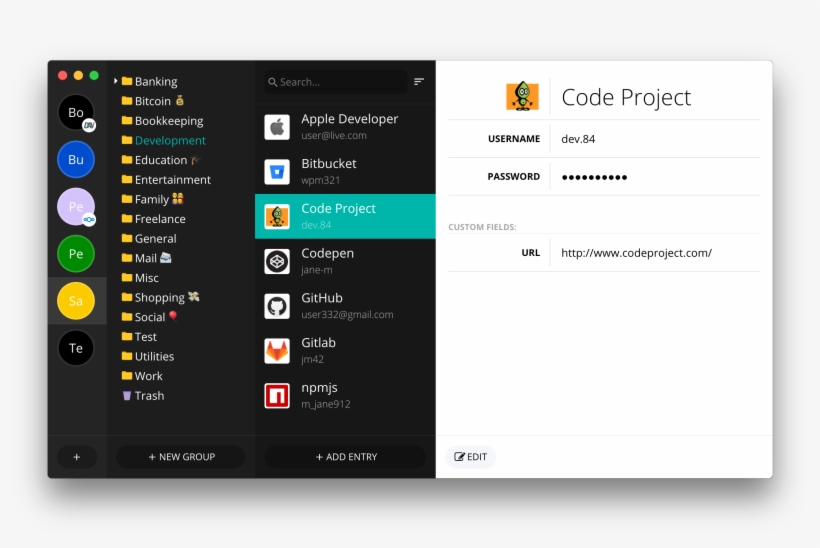
Task: Select the Education group
Action: 161,160
